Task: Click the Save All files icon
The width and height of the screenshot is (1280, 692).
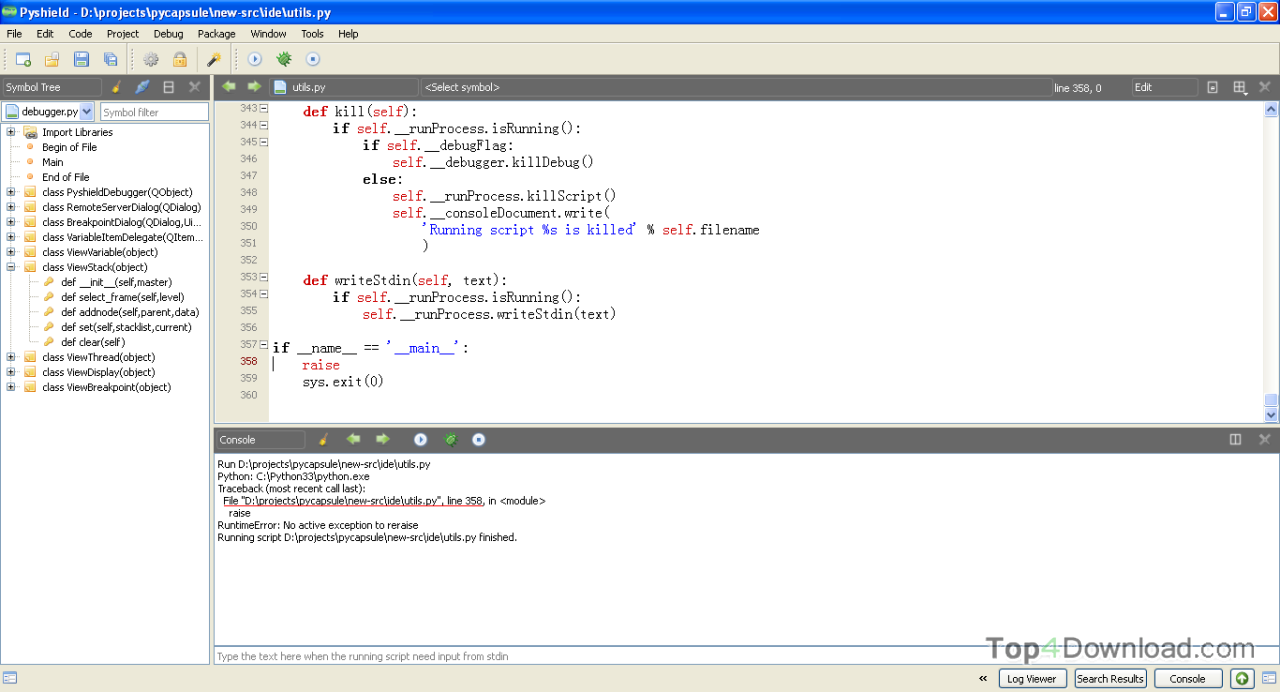Action: (x=110, y=59)
